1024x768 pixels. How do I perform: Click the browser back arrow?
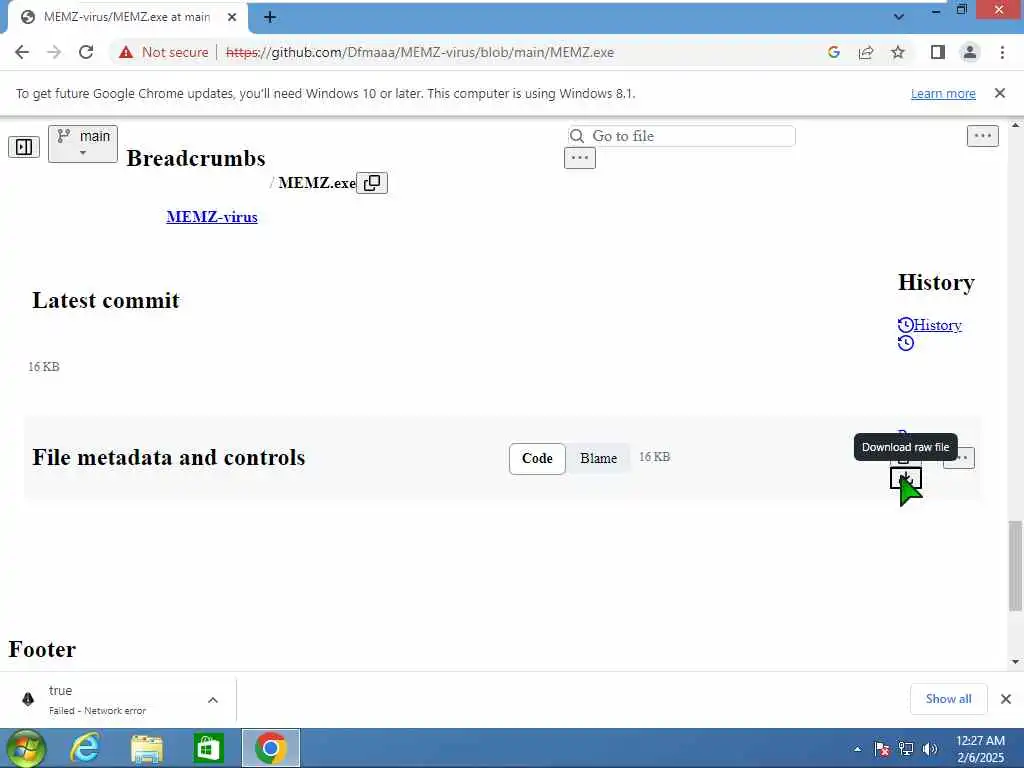click(22, 52)
